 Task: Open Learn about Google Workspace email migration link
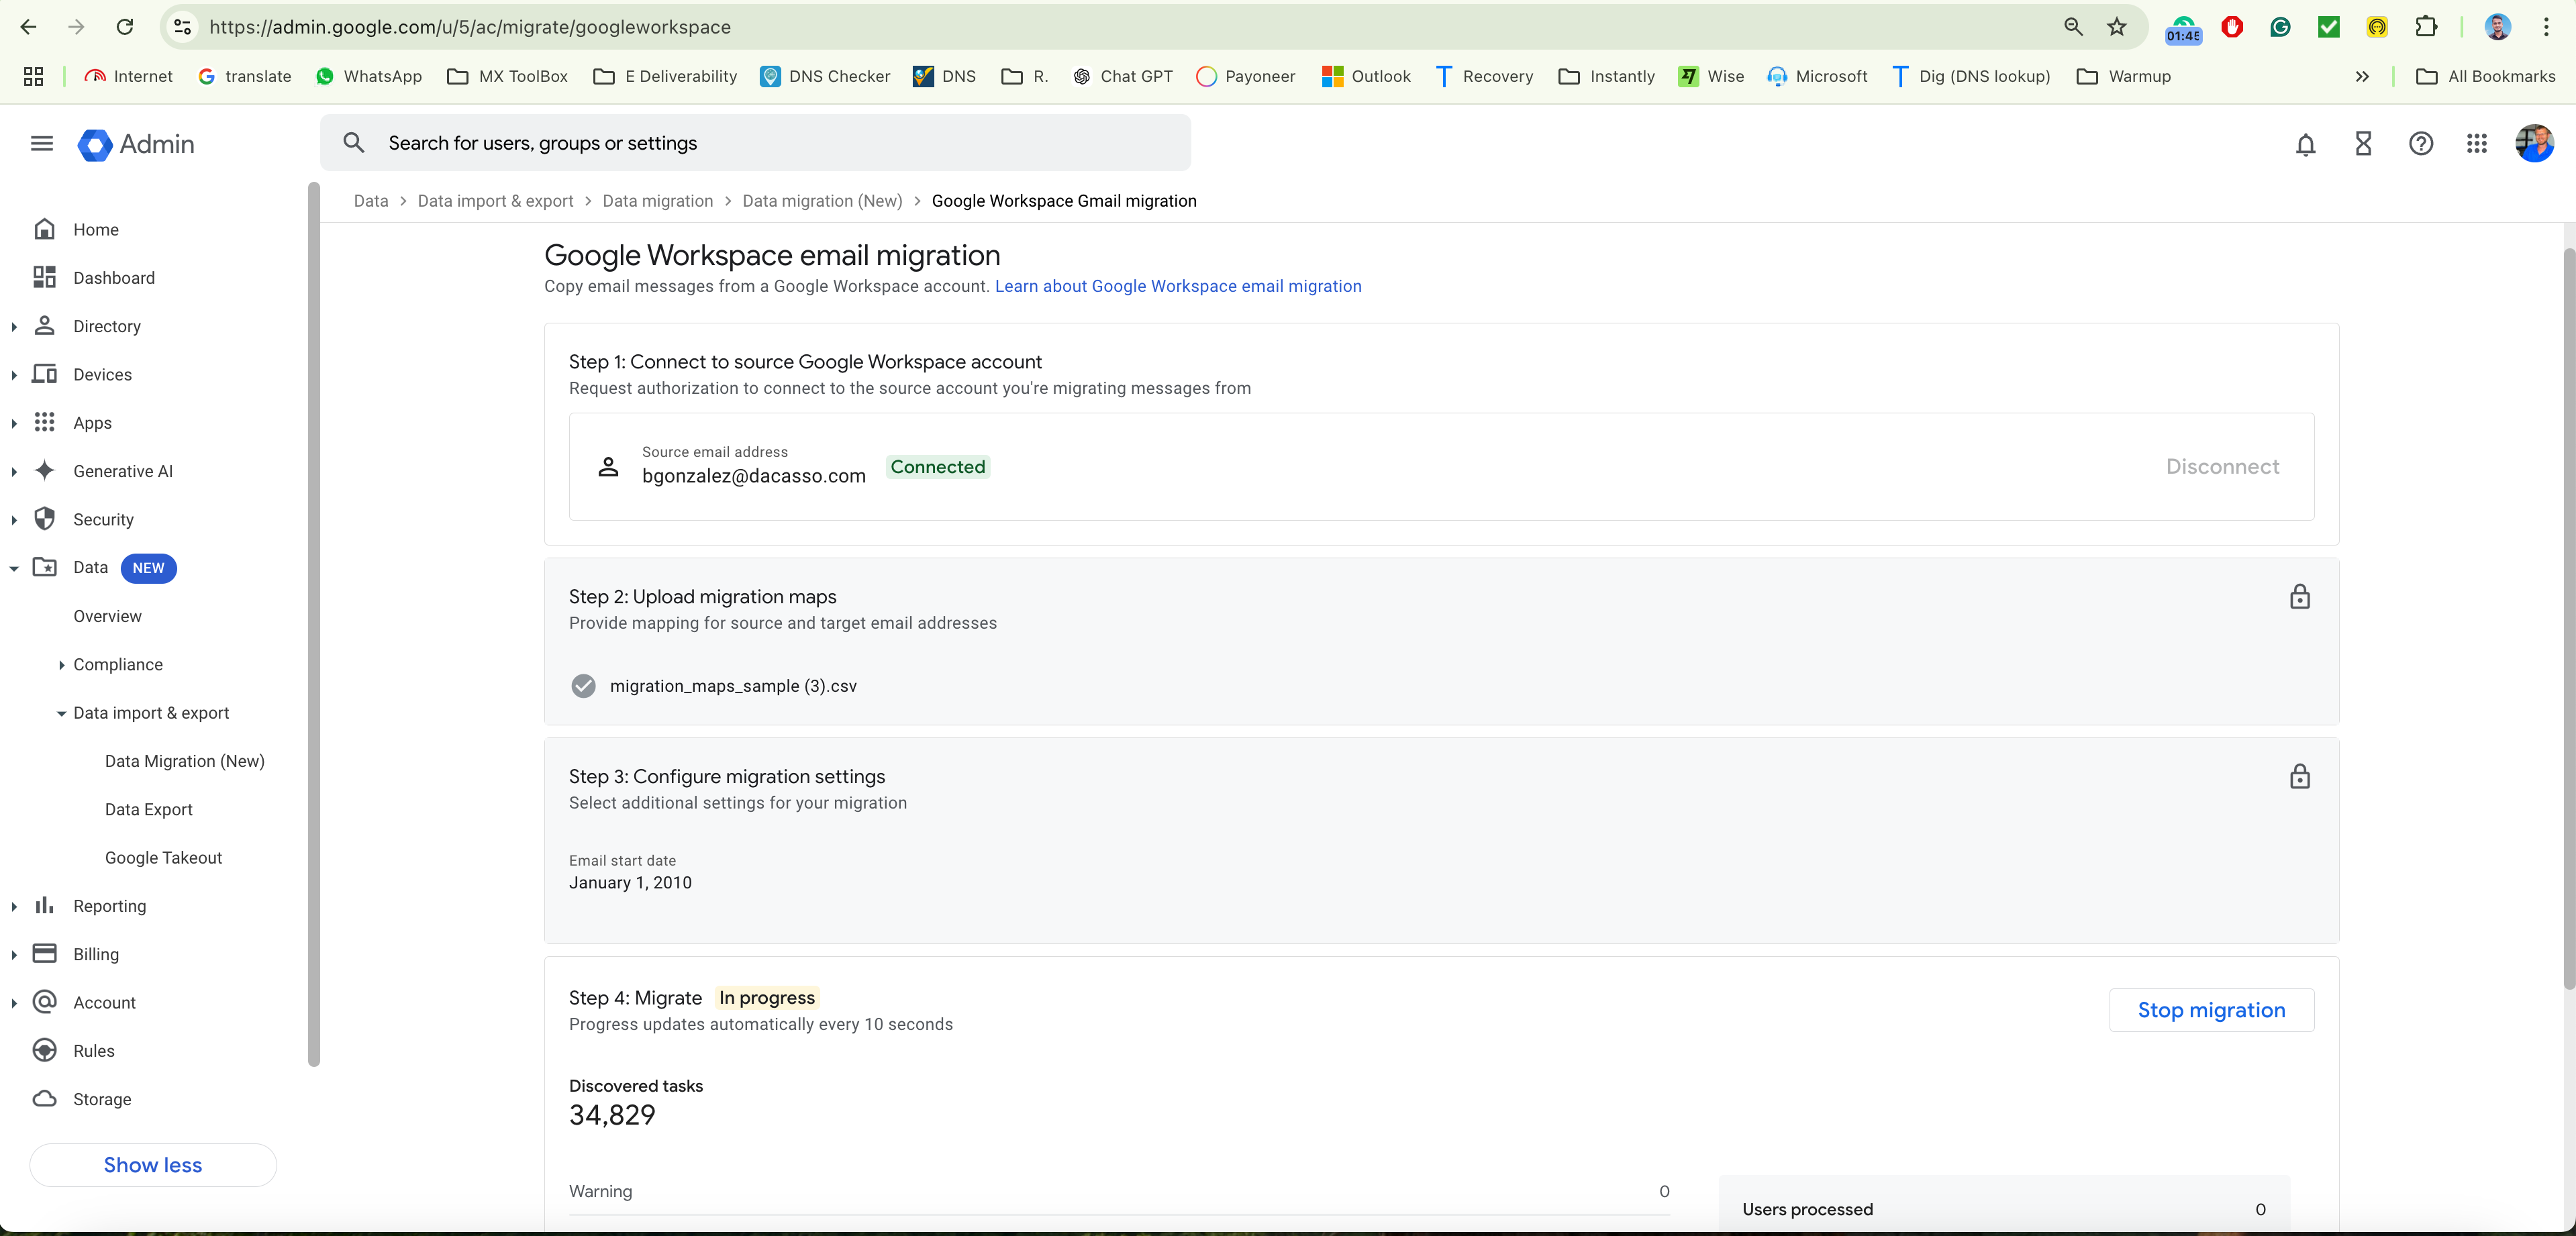tap(1178, 286)
